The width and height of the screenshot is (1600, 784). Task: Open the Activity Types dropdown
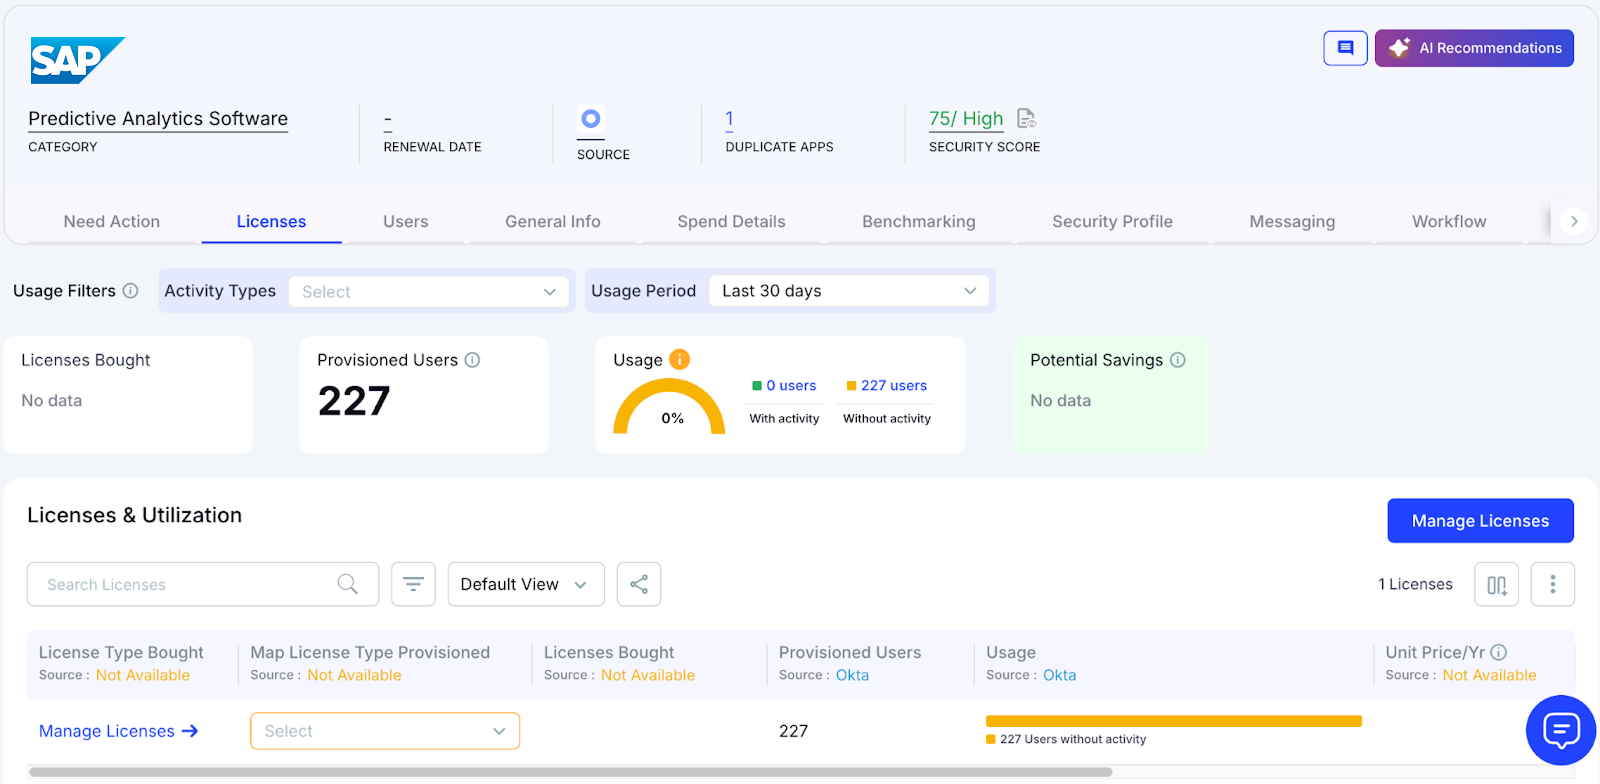coord(429,292)
